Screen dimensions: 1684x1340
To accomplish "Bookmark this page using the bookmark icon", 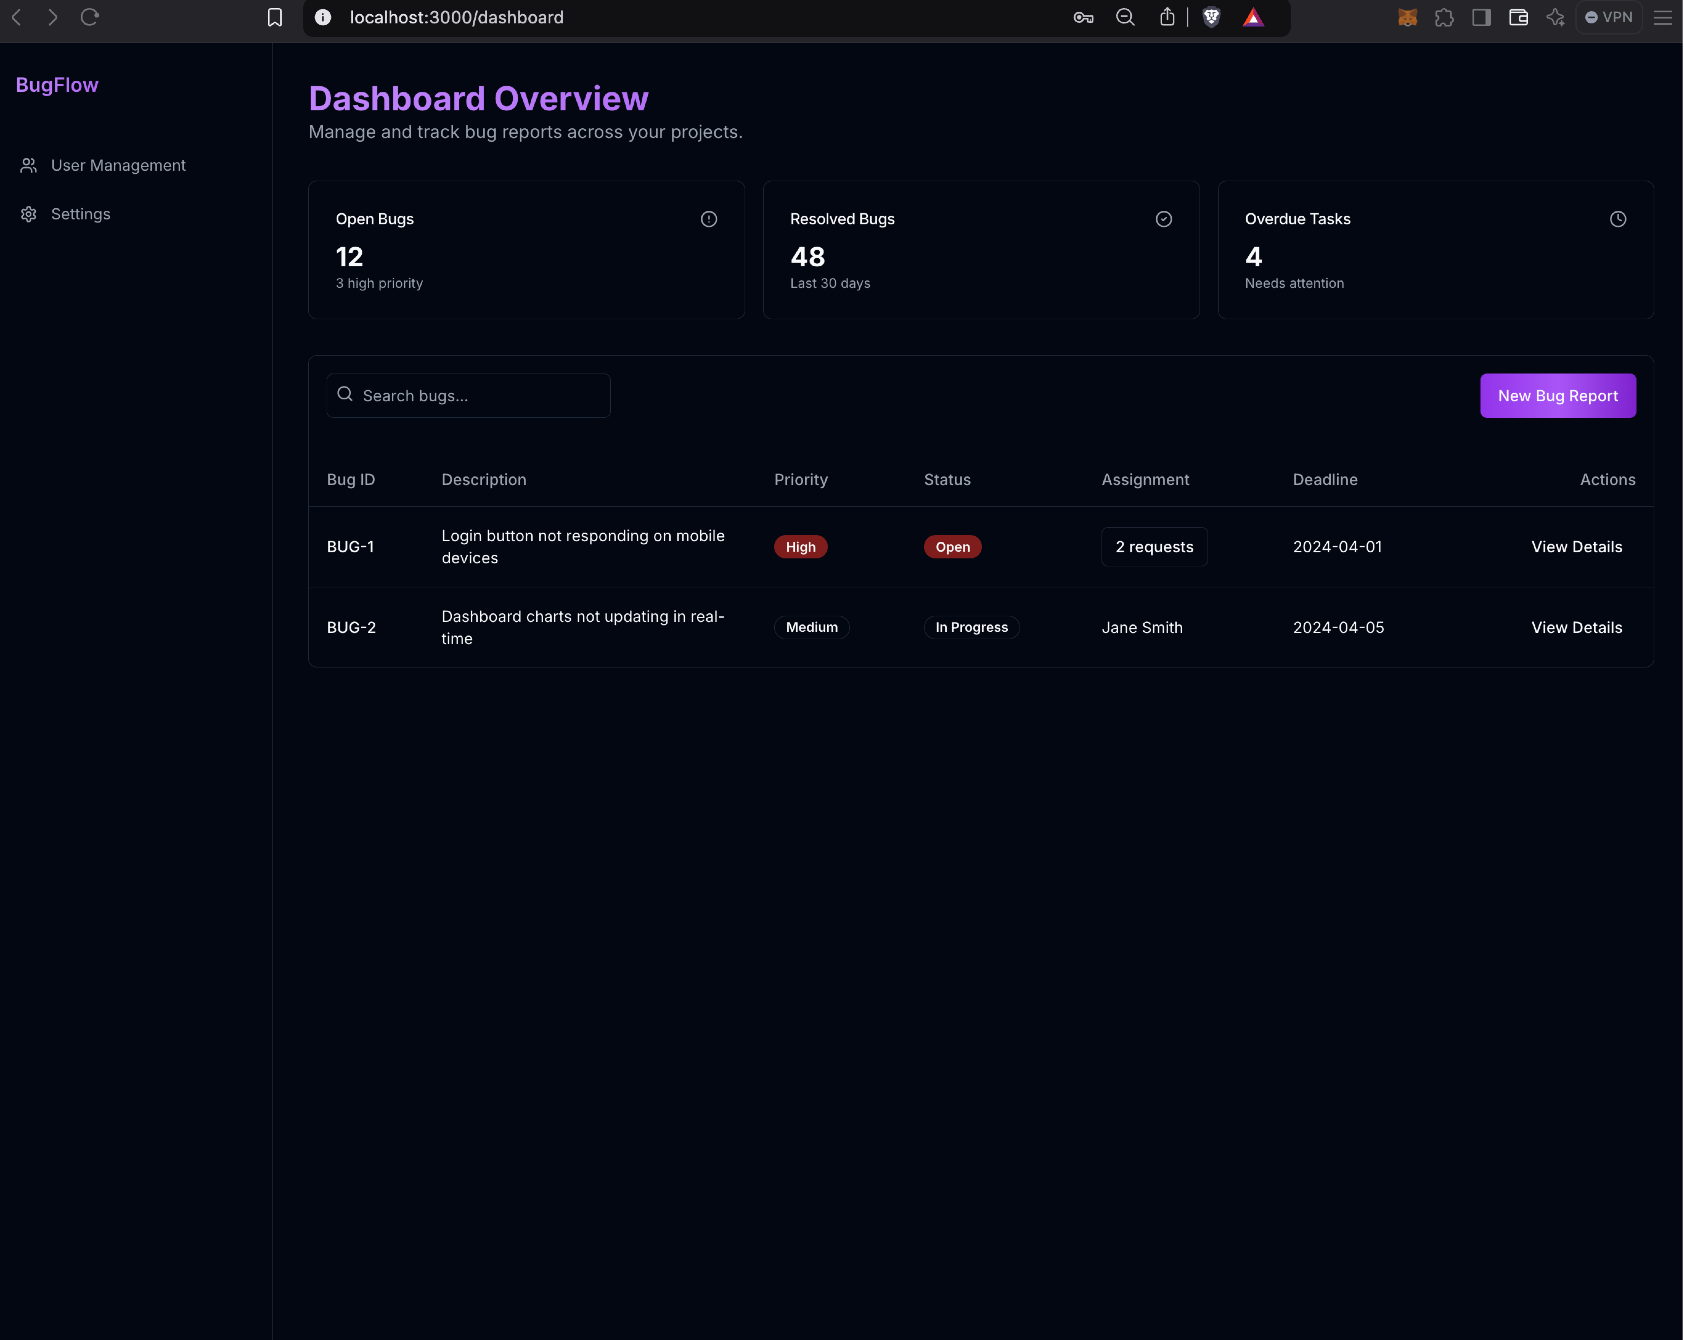I will click(x=275, y=17).
